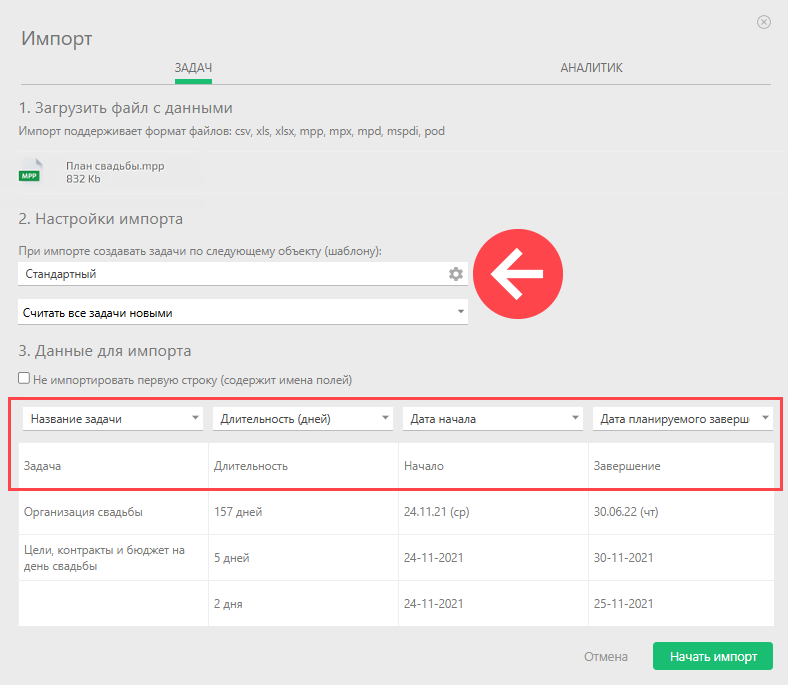The width and height of the screenshot is (788, 685).
Task: Tick 'Не импортировать первую строку' checkbox
Action: tap(24, 378)
